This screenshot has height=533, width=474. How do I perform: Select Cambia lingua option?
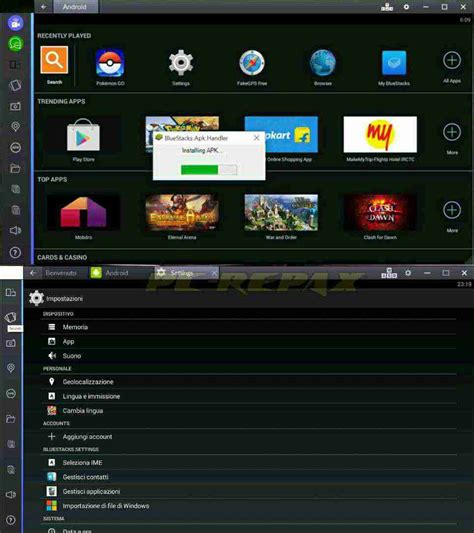(249, 411)
